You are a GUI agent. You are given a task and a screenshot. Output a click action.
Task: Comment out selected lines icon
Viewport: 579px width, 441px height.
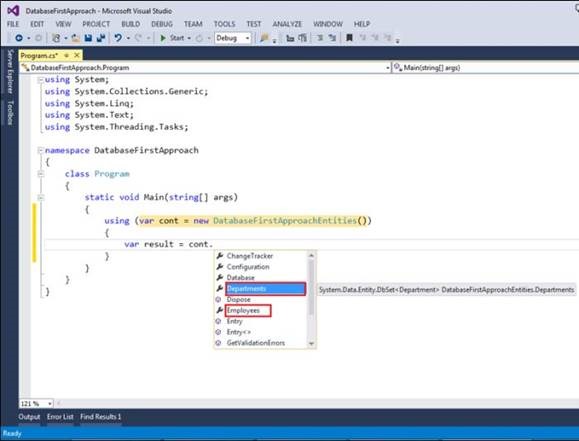[320, 38]
